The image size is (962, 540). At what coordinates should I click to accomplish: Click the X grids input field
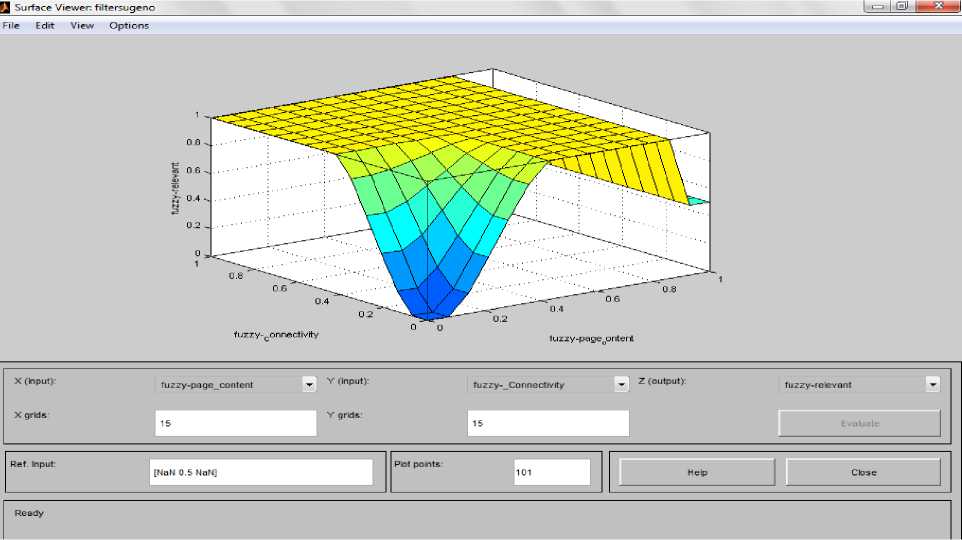tap(235, 423)
